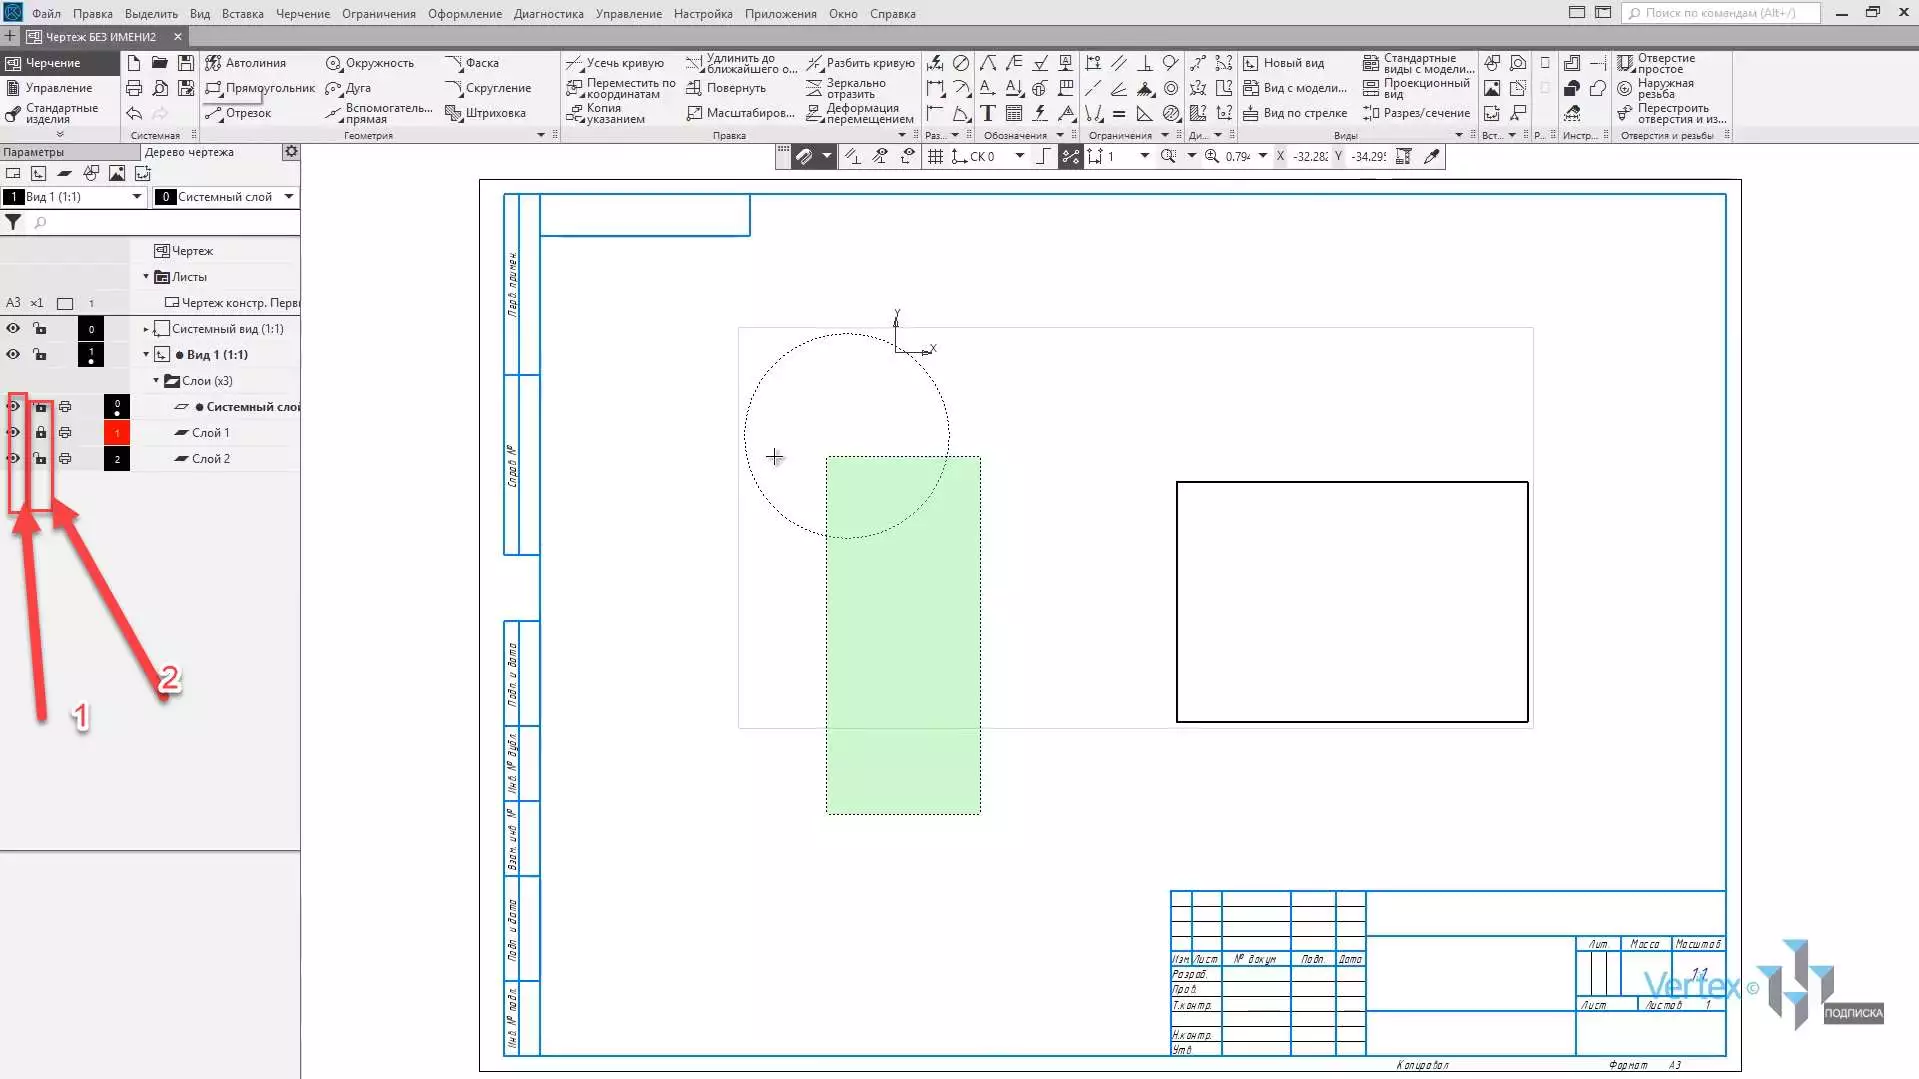This screenshot has height=1079, width=1919.
Task: Select the Штриховка hatch tool
Action: coord(486,113)
